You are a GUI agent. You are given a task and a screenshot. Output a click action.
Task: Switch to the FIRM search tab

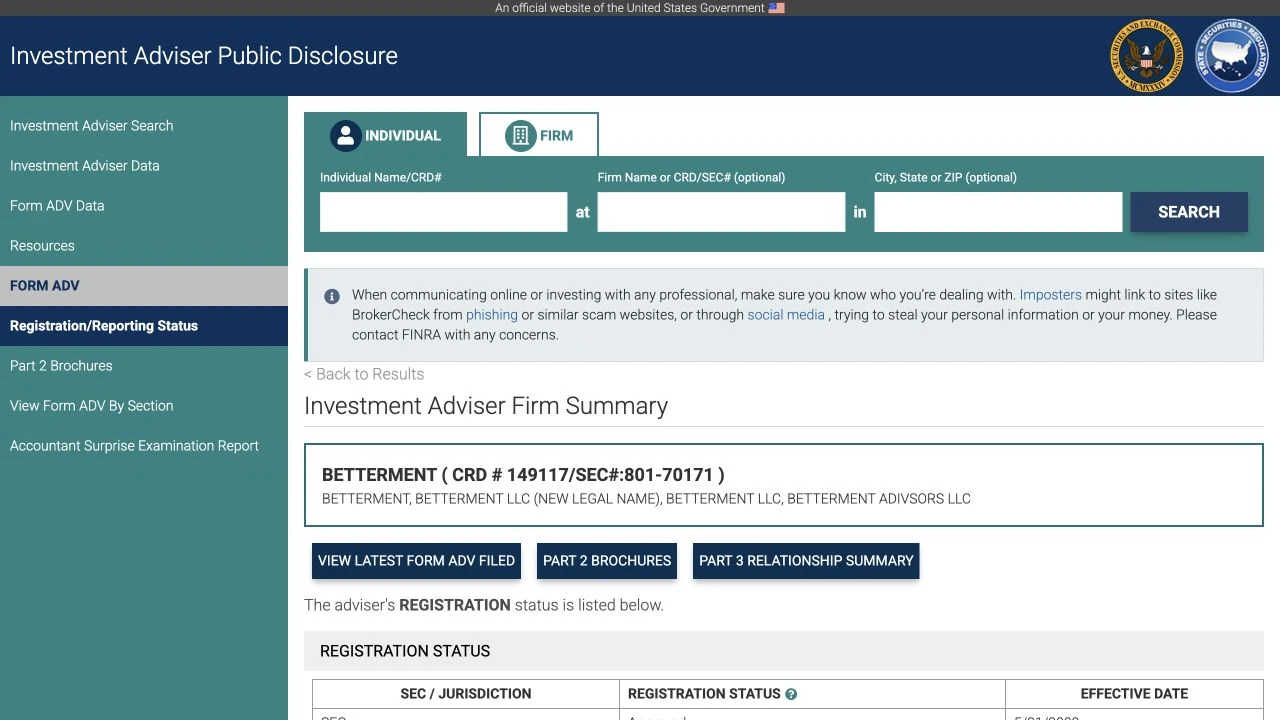[x=539, y=135]
